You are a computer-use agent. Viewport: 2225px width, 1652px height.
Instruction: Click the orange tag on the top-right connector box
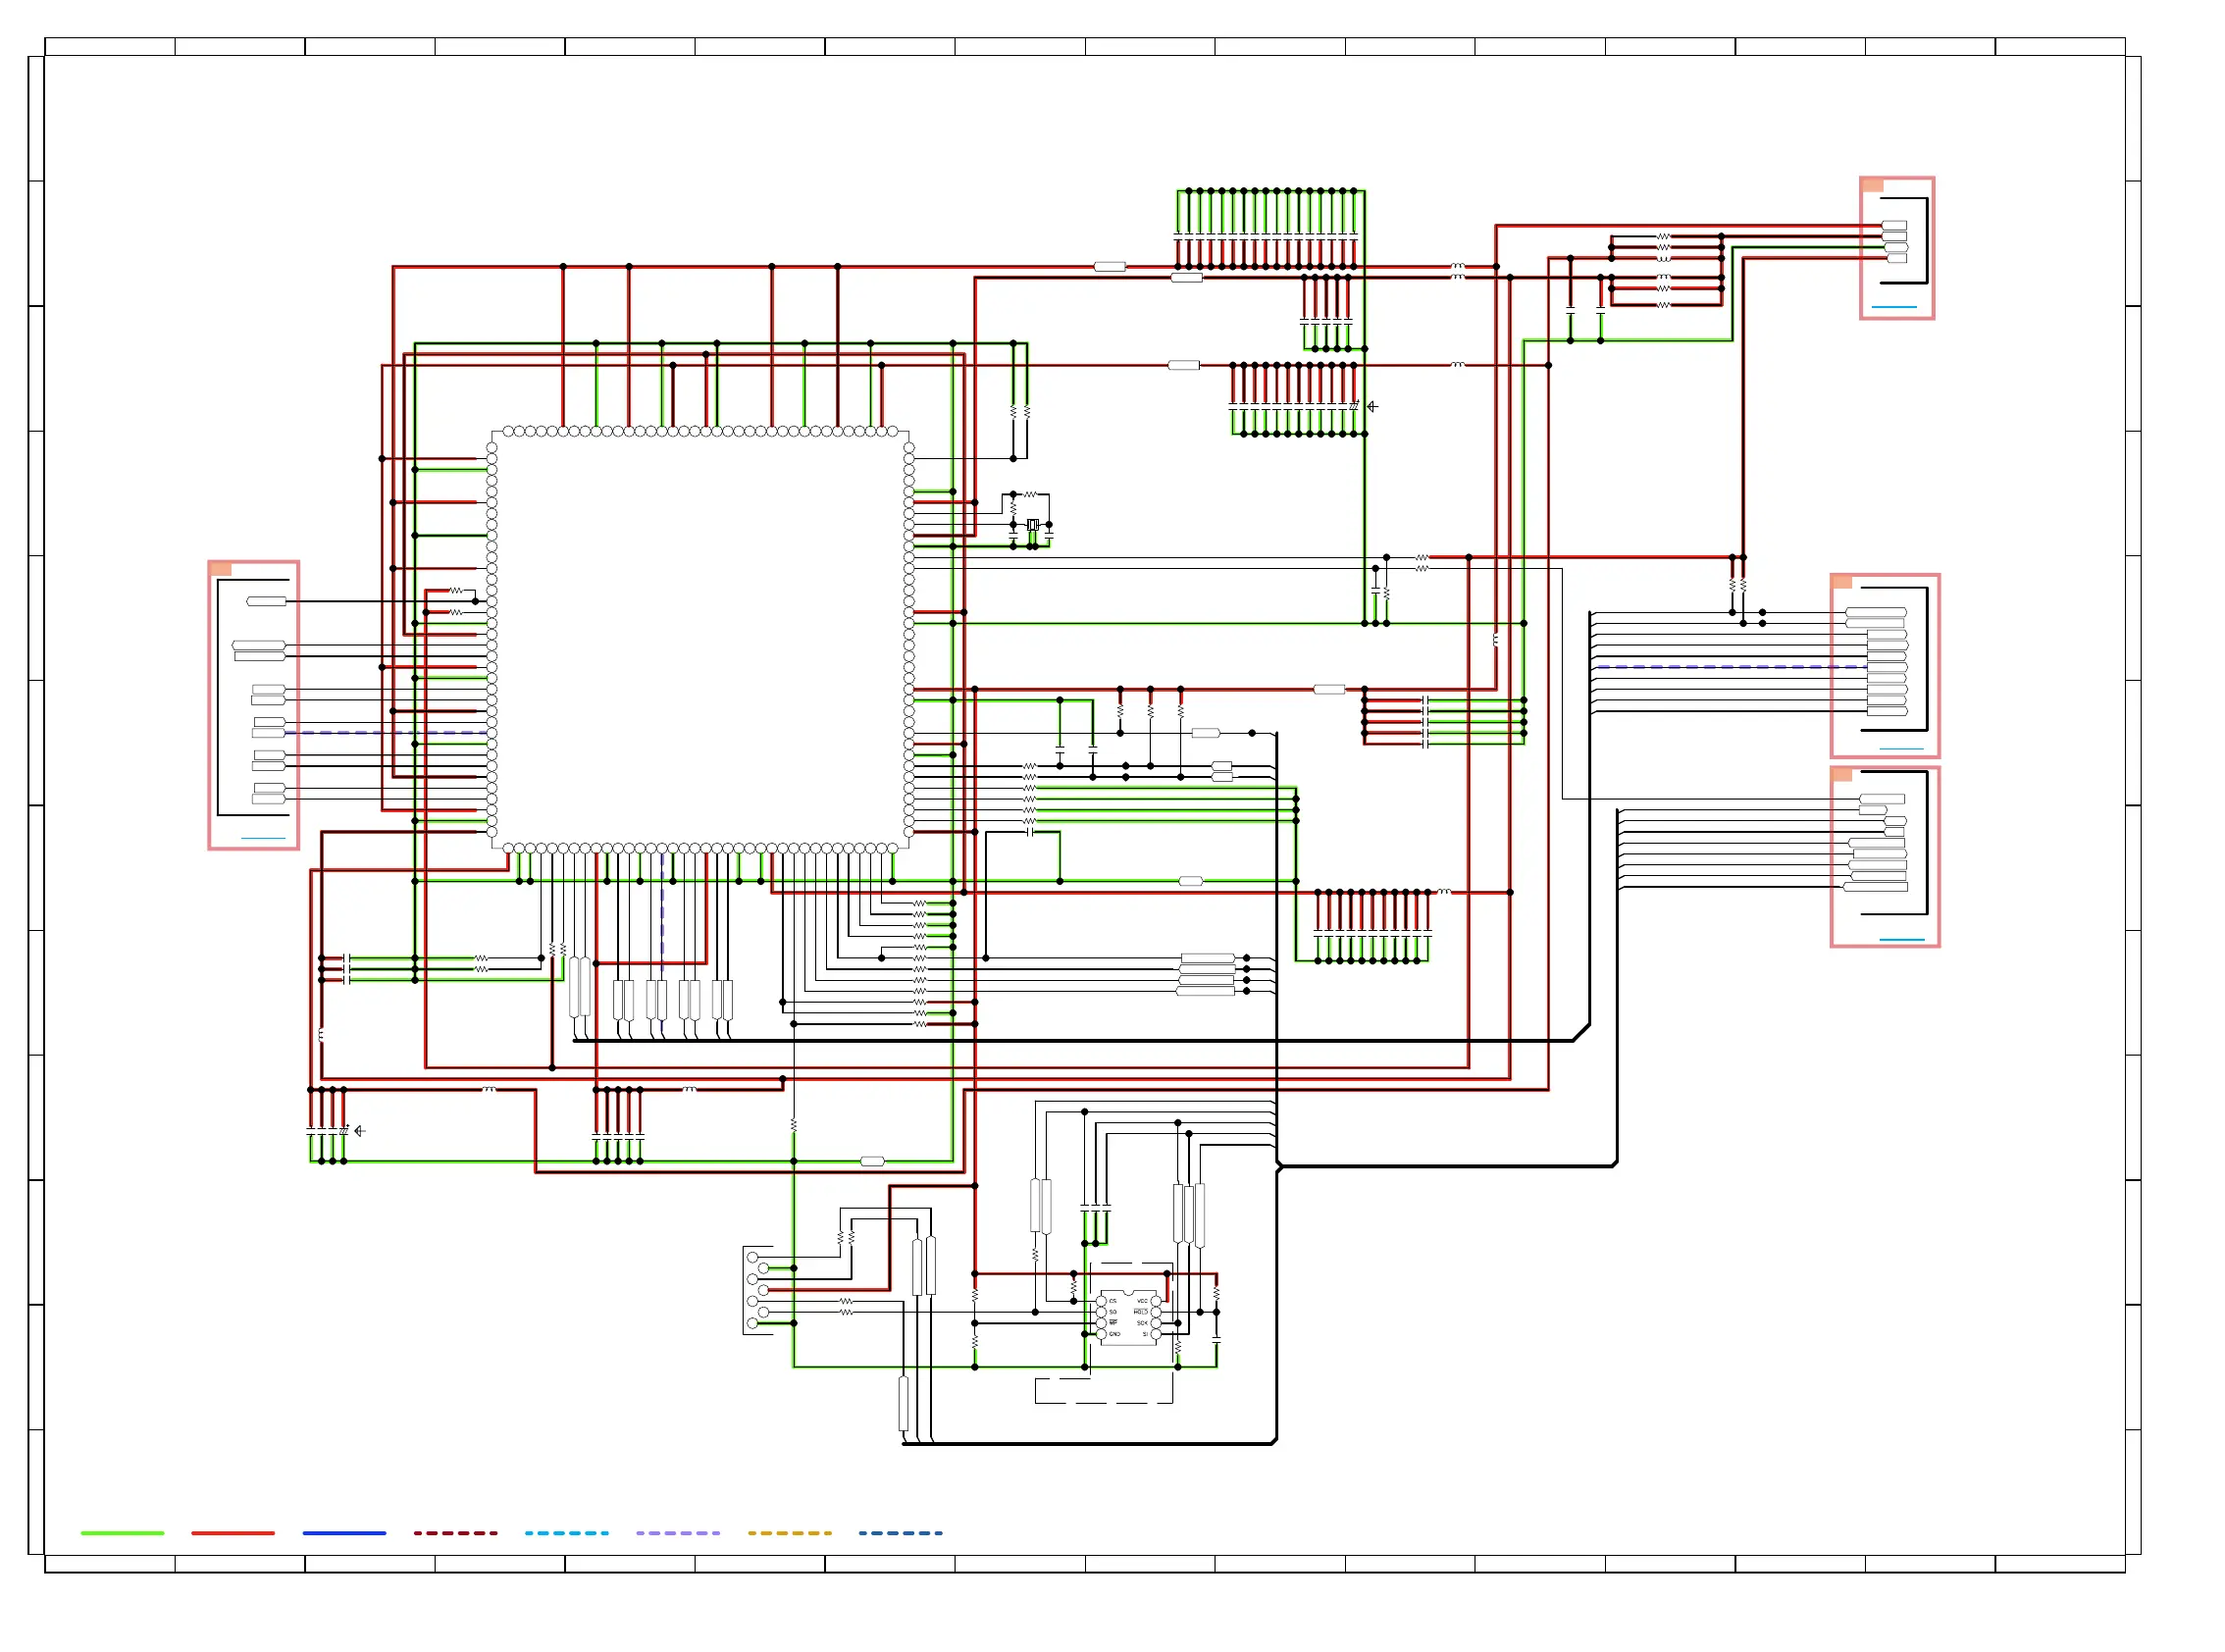coord(1873,185)
